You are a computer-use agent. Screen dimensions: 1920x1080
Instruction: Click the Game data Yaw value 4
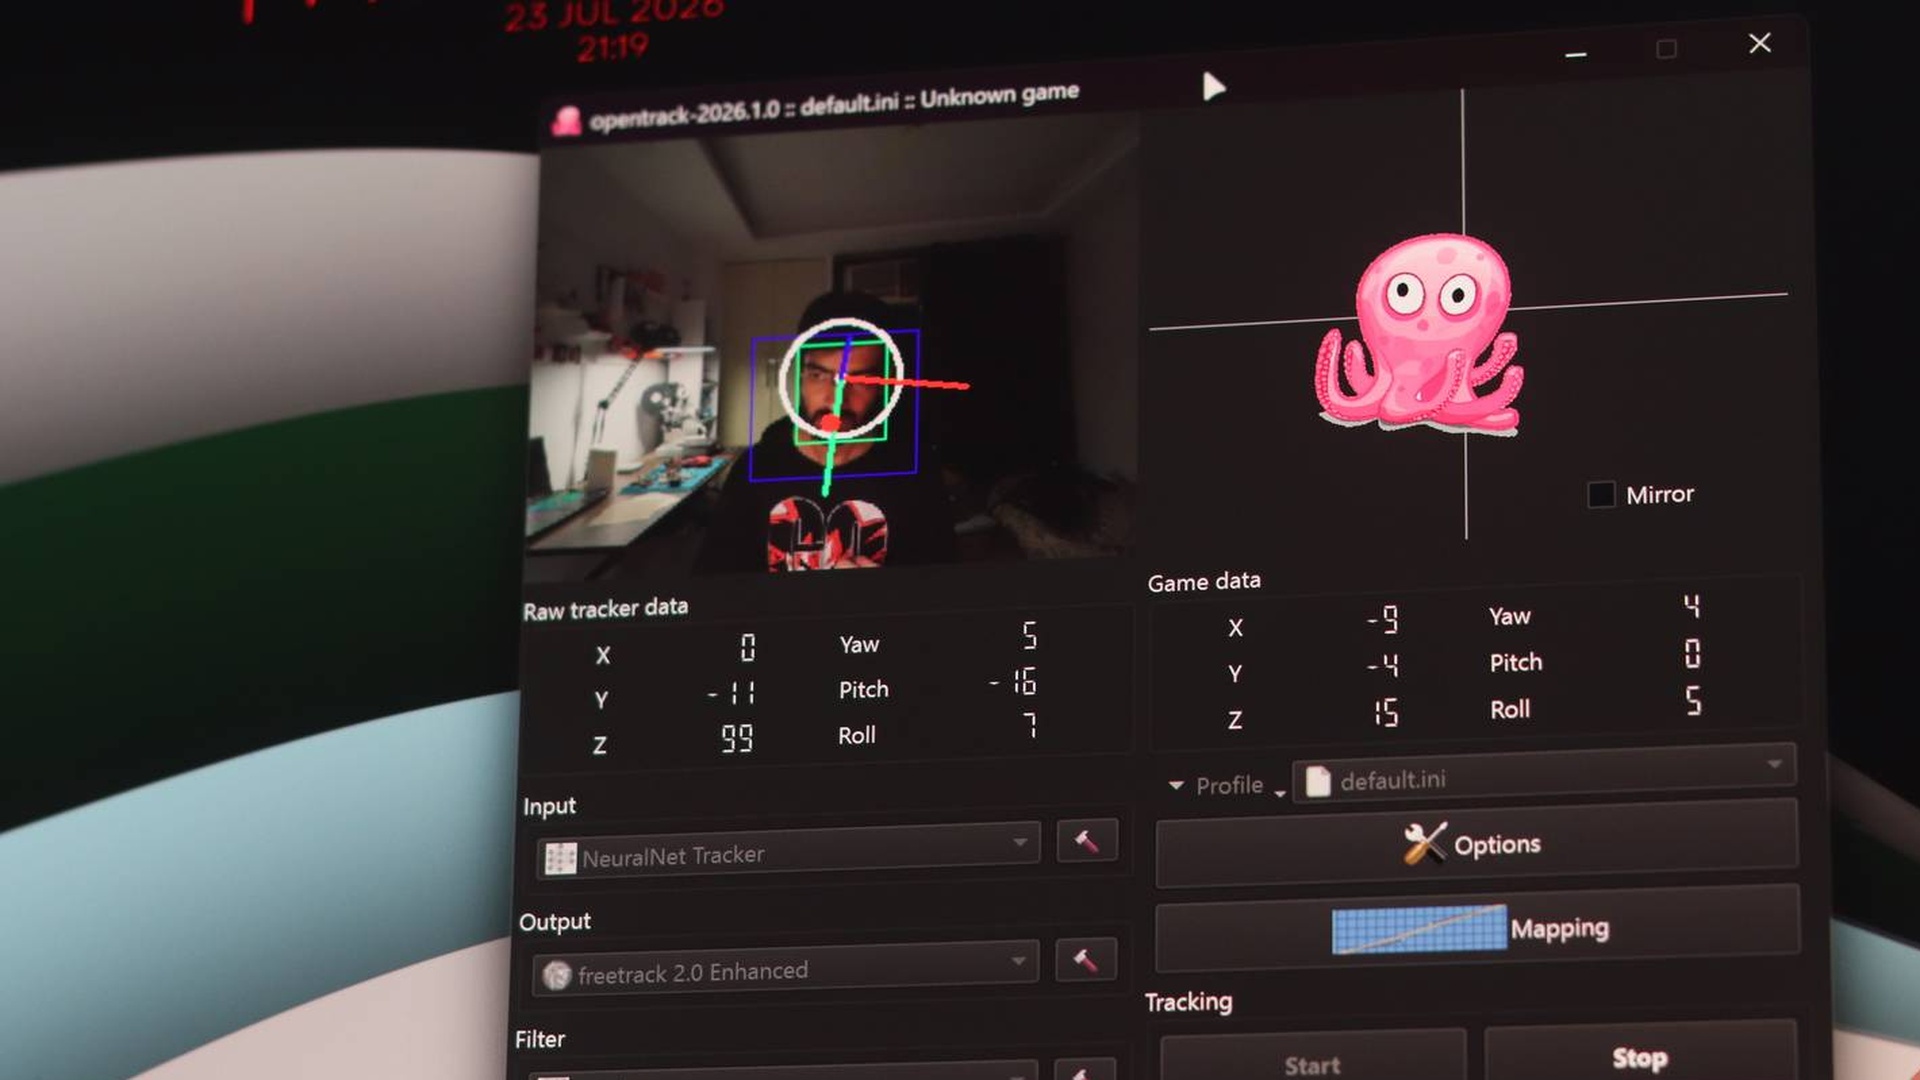coord(1691,606)
